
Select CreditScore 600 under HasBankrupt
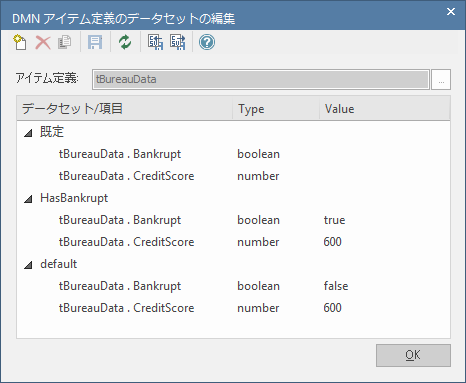(x=332, y=242)
